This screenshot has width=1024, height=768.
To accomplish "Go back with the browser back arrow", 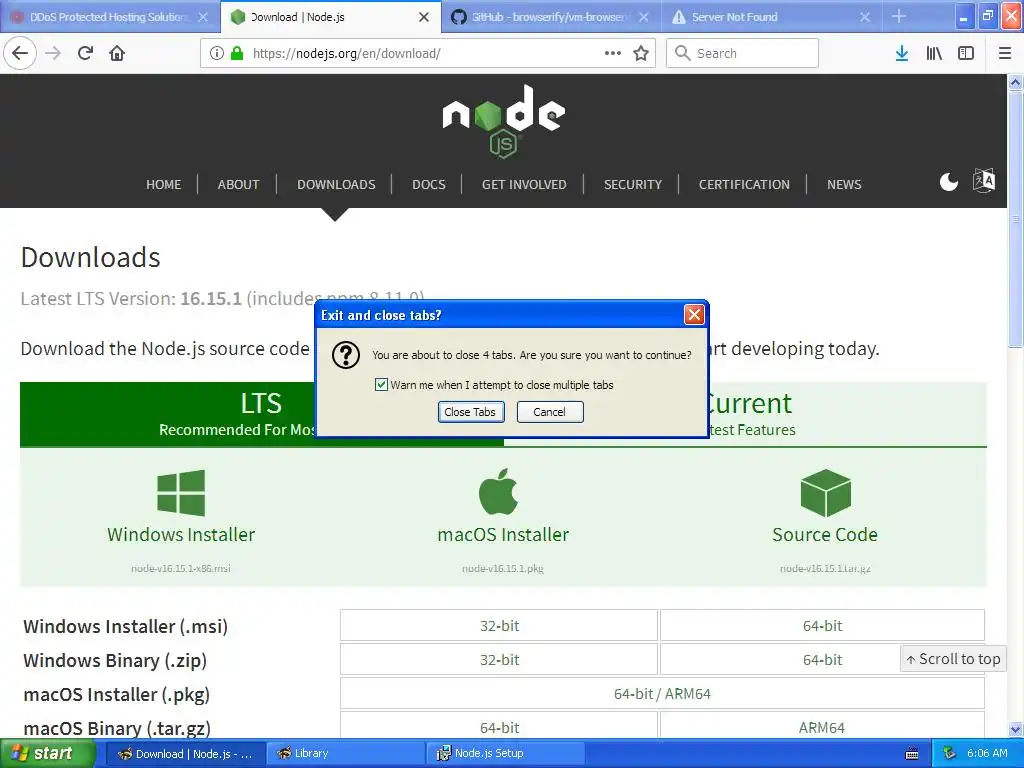I will (x=20, y=53).
